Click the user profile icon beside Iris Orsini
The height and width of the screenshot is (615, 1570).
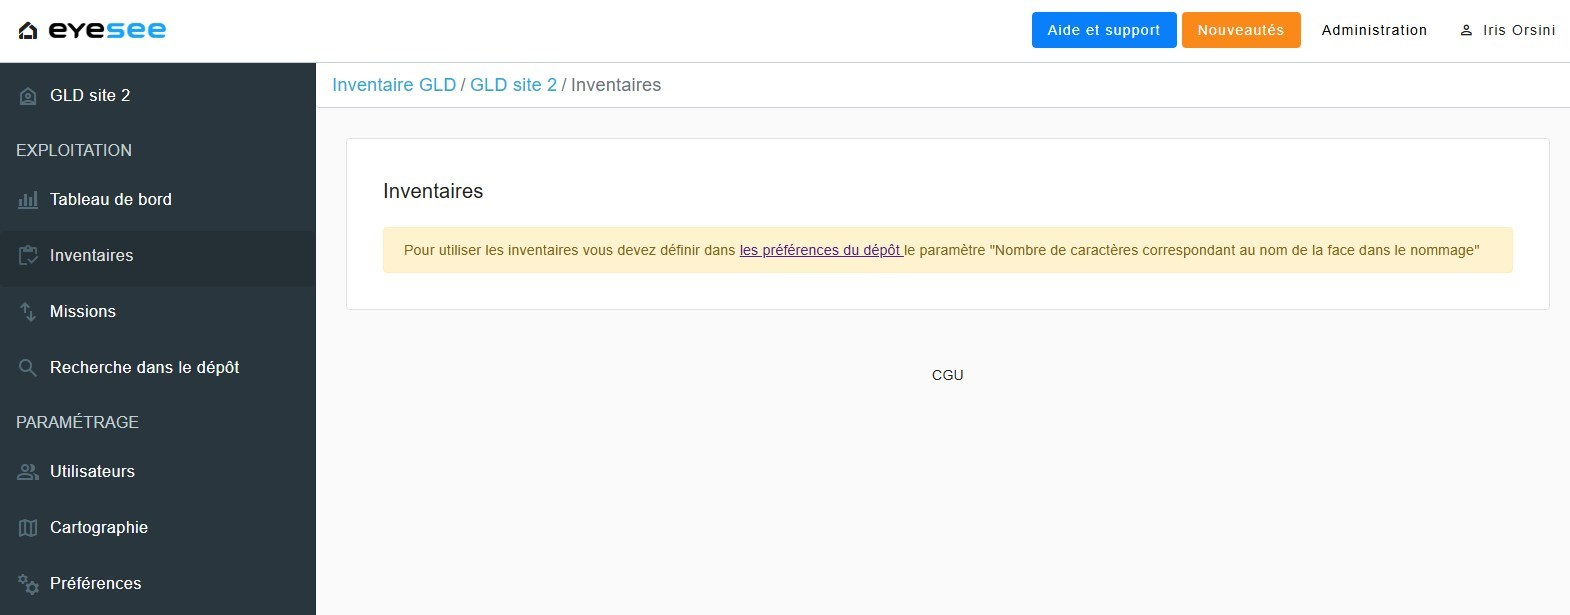pyautogui.click(x=1466, y=31)
